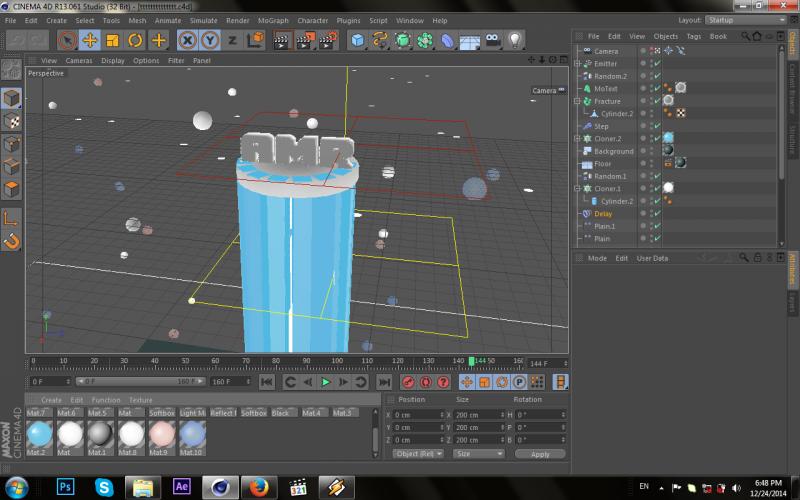The height and width of the screenshot is (500, 800).
Task: Collapse the Fracture object hierarchy
Action: [577, 101]
